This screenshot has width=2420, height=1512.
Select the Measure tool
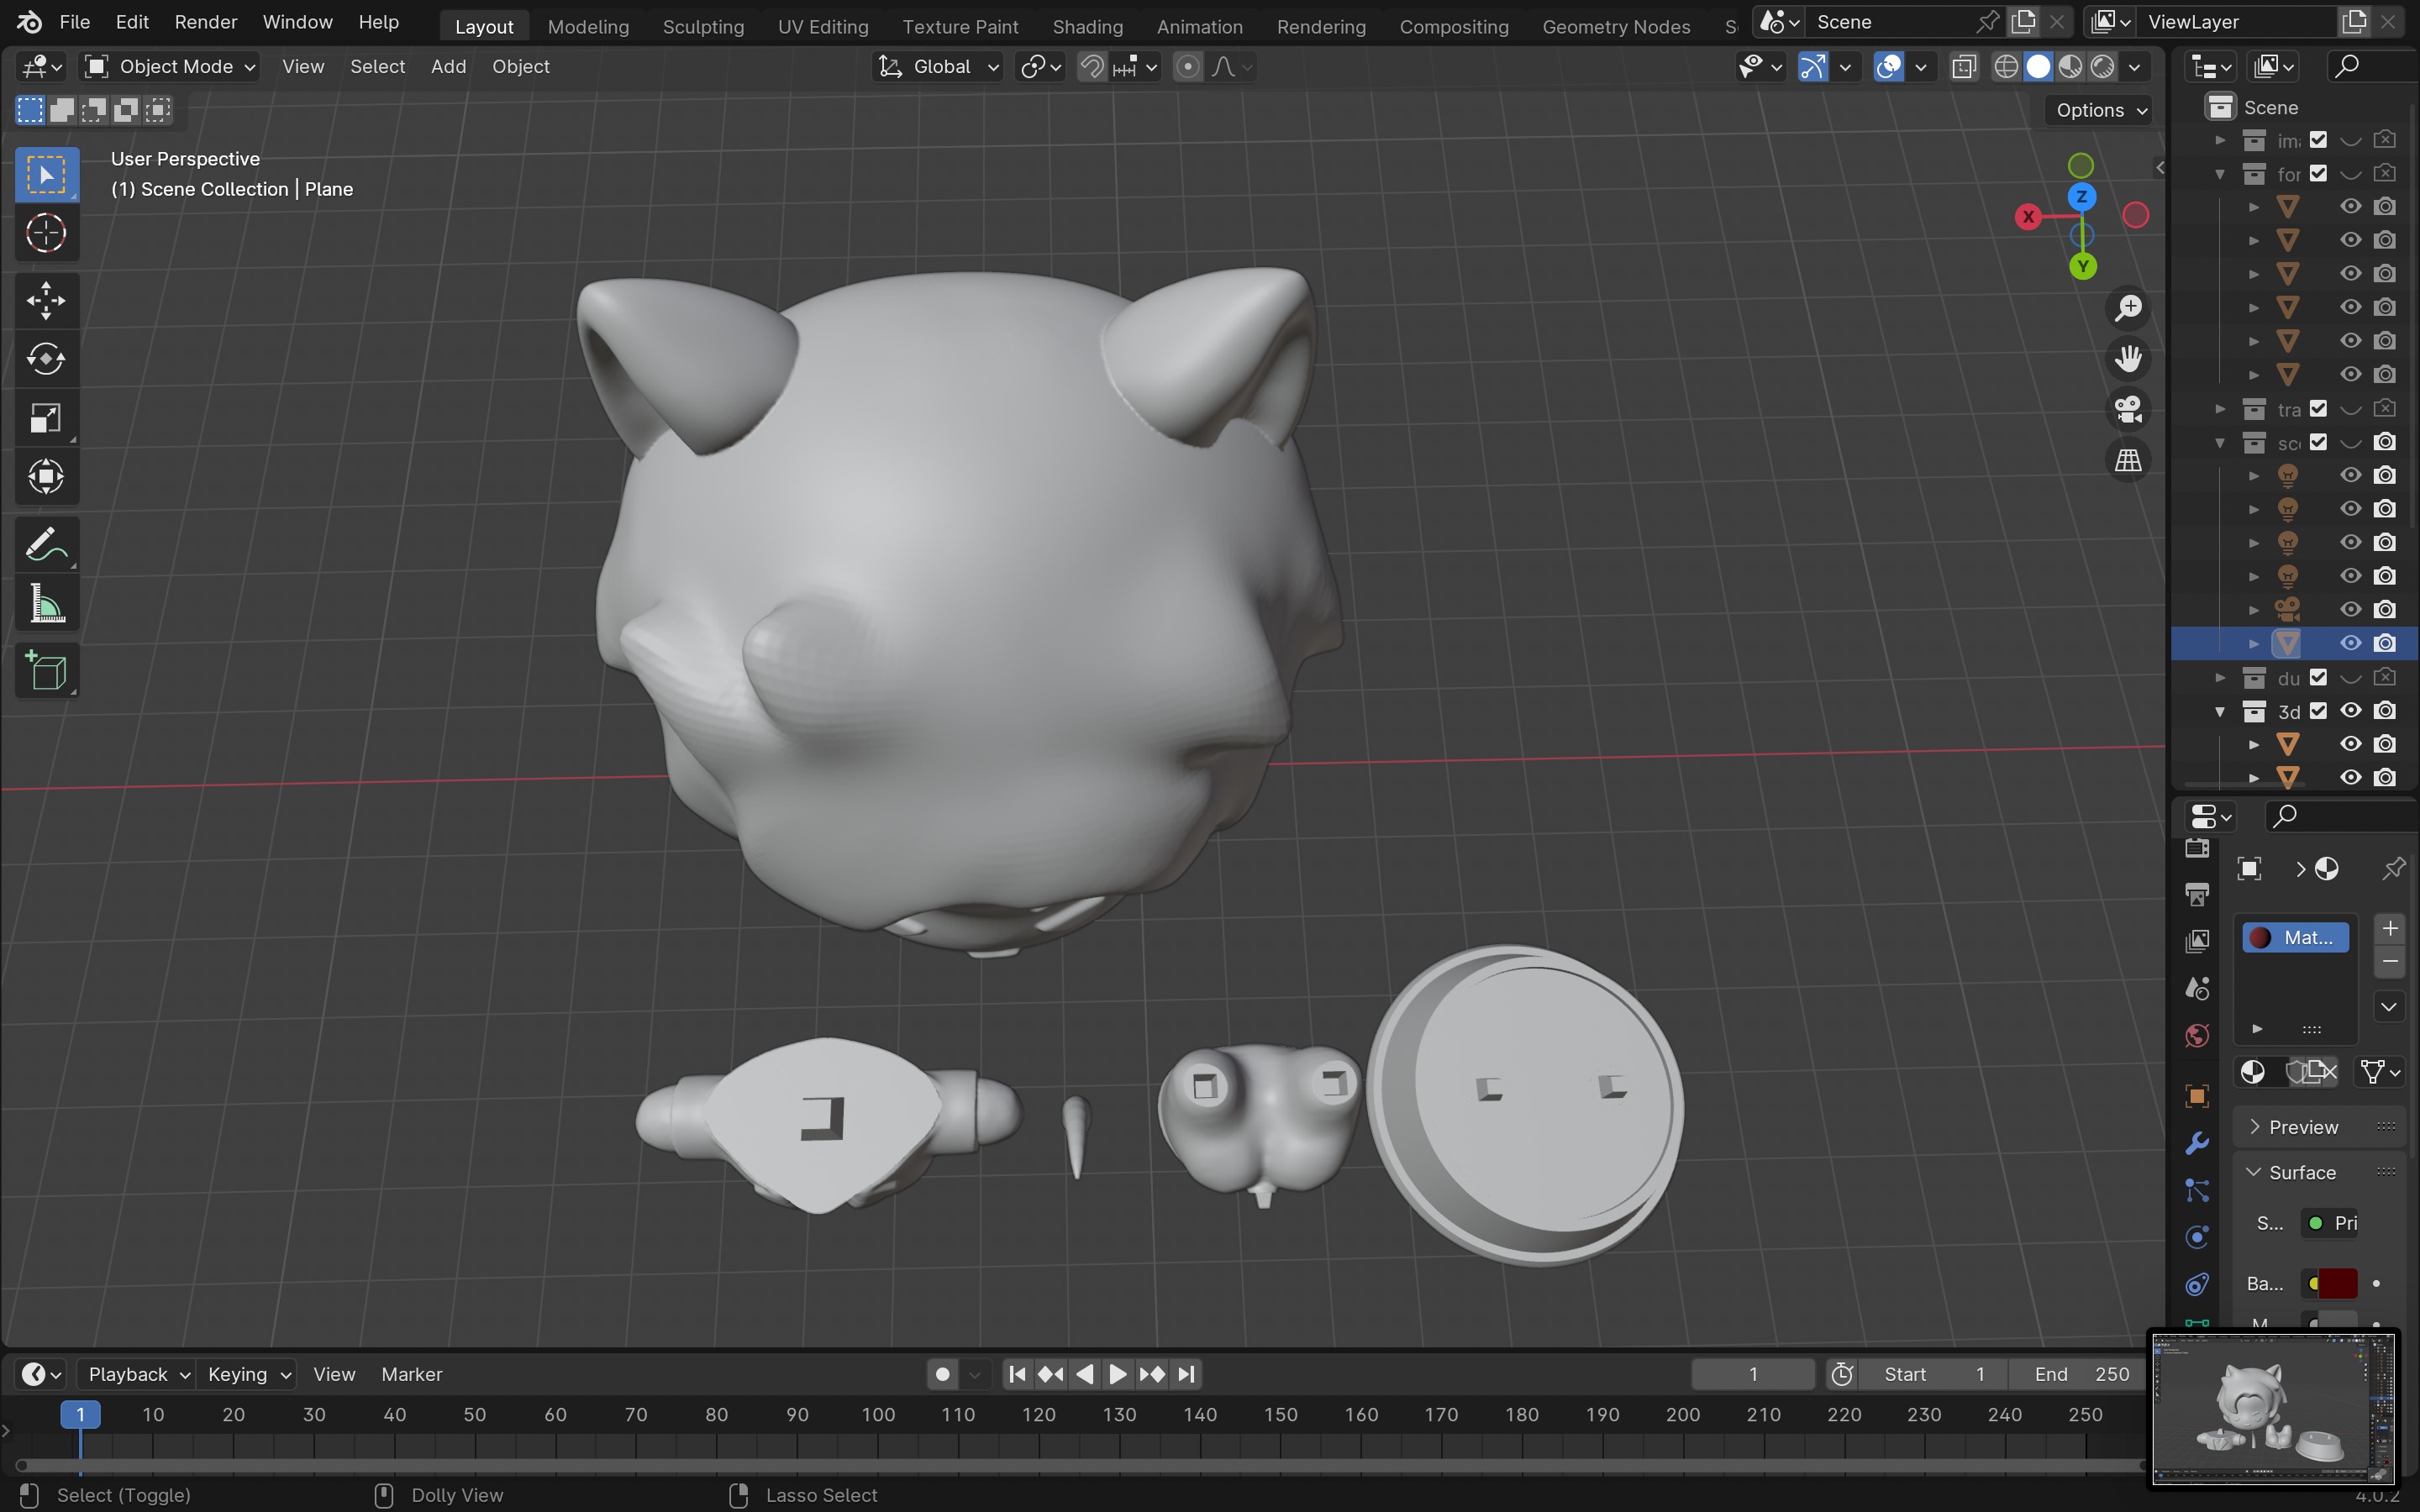(46, 604)
